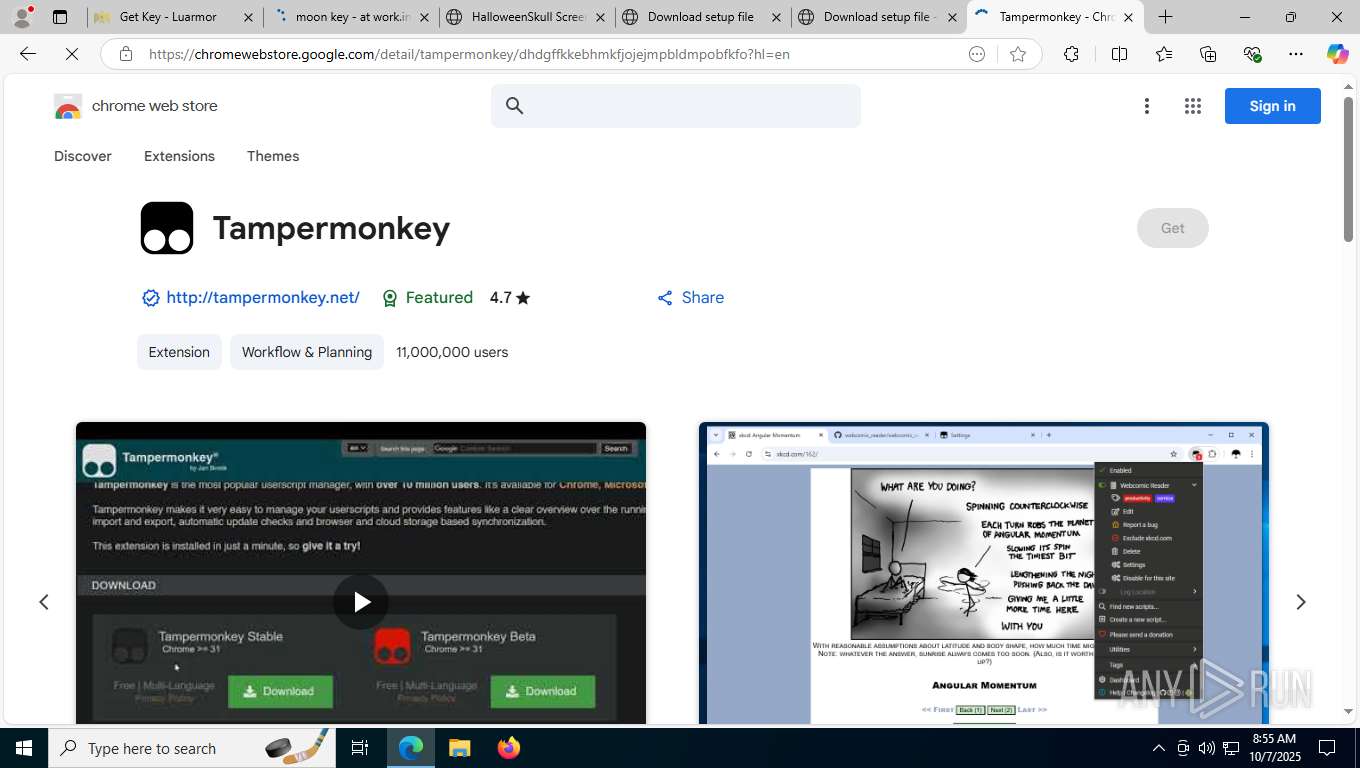Image resolution: width=1360 pixels, height=768 pixels.
Task: Click the address bar URL
Action: [470, 54]
